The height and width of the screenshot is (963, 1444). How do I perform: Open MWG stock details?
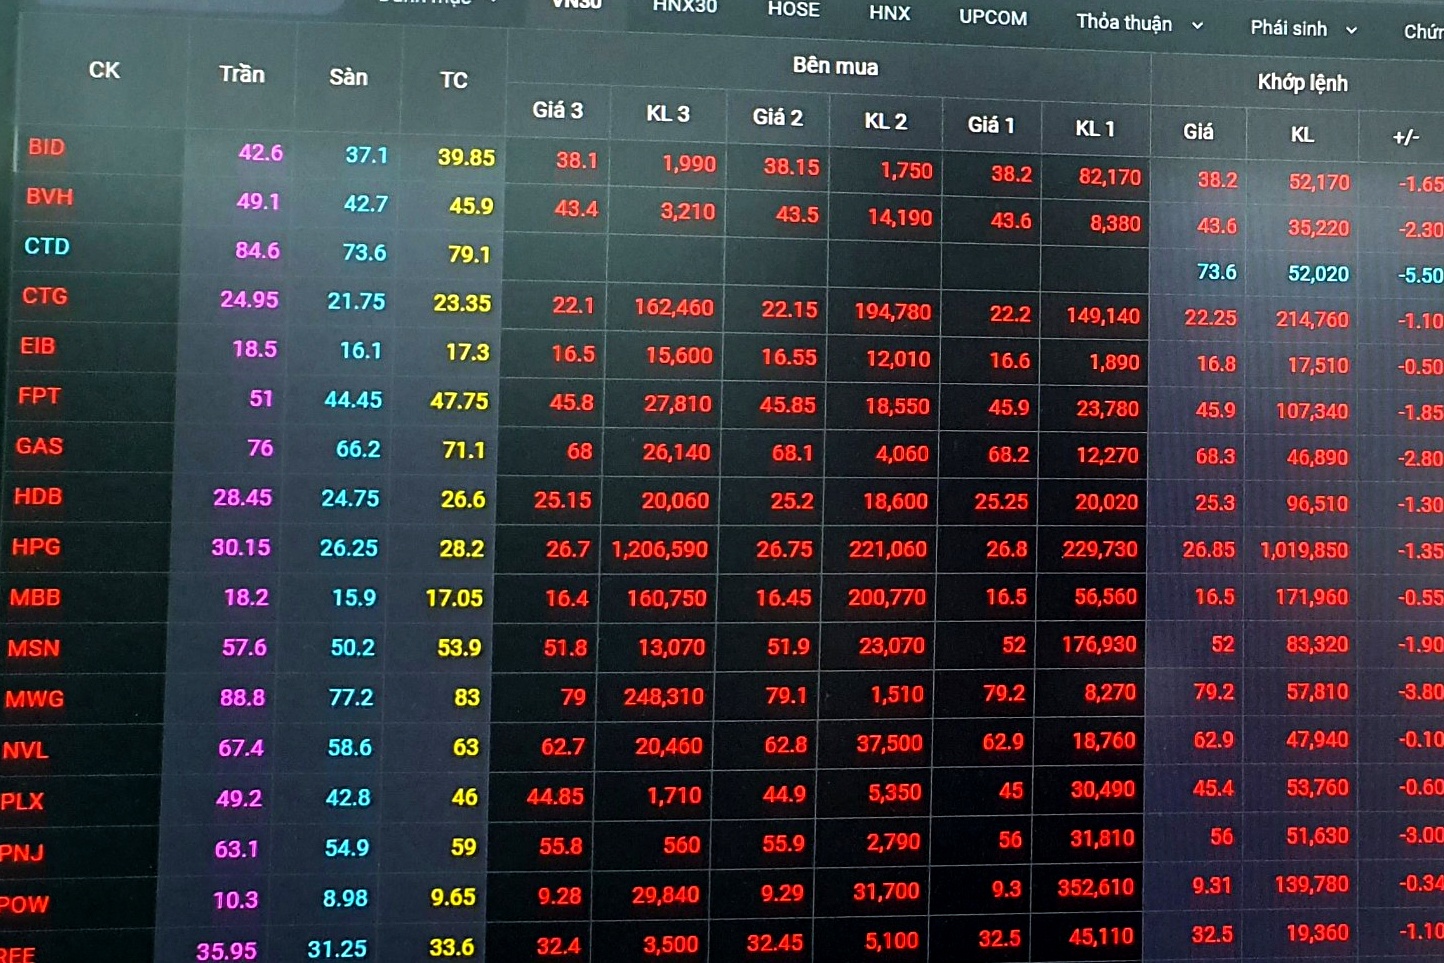[x=34, y=699]
